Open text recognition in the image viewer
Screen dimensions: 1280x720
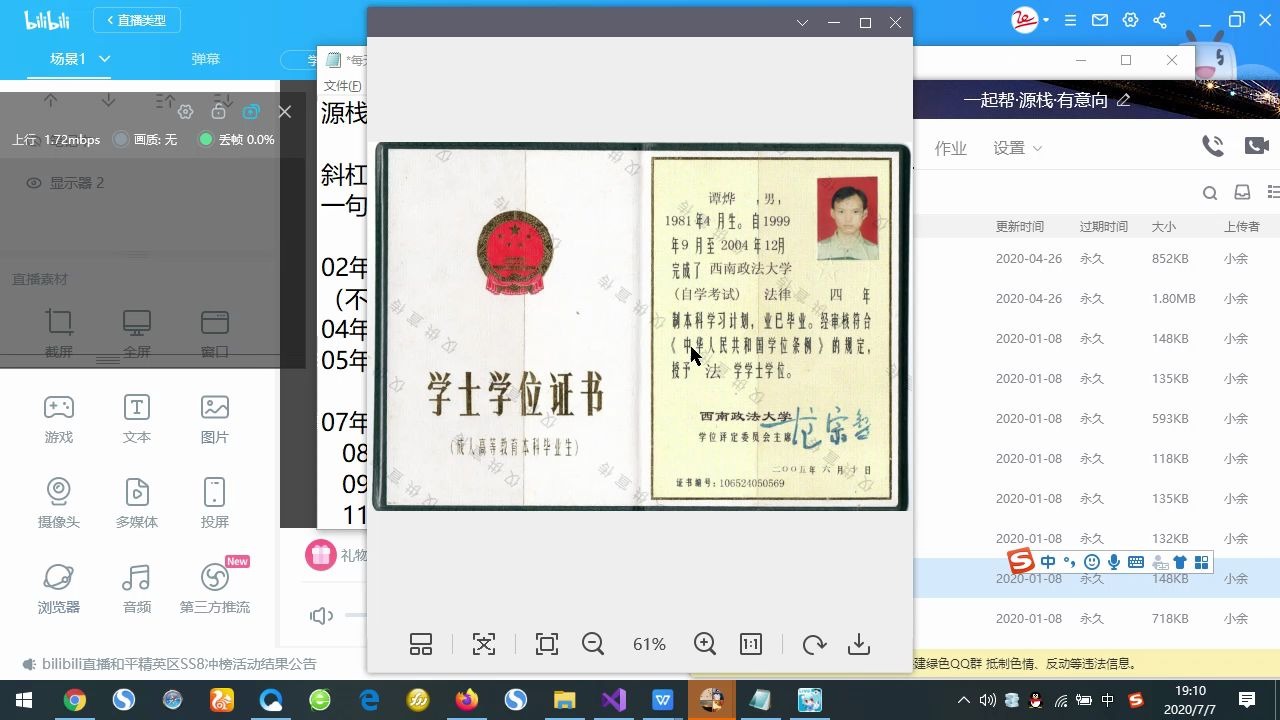(x=484, y=645)
